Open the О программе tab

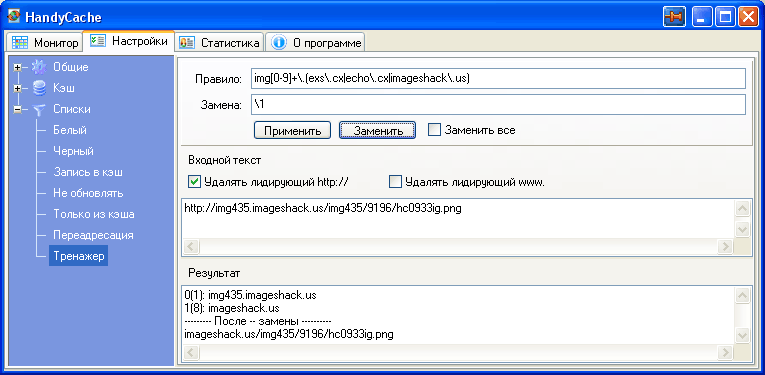316,42
